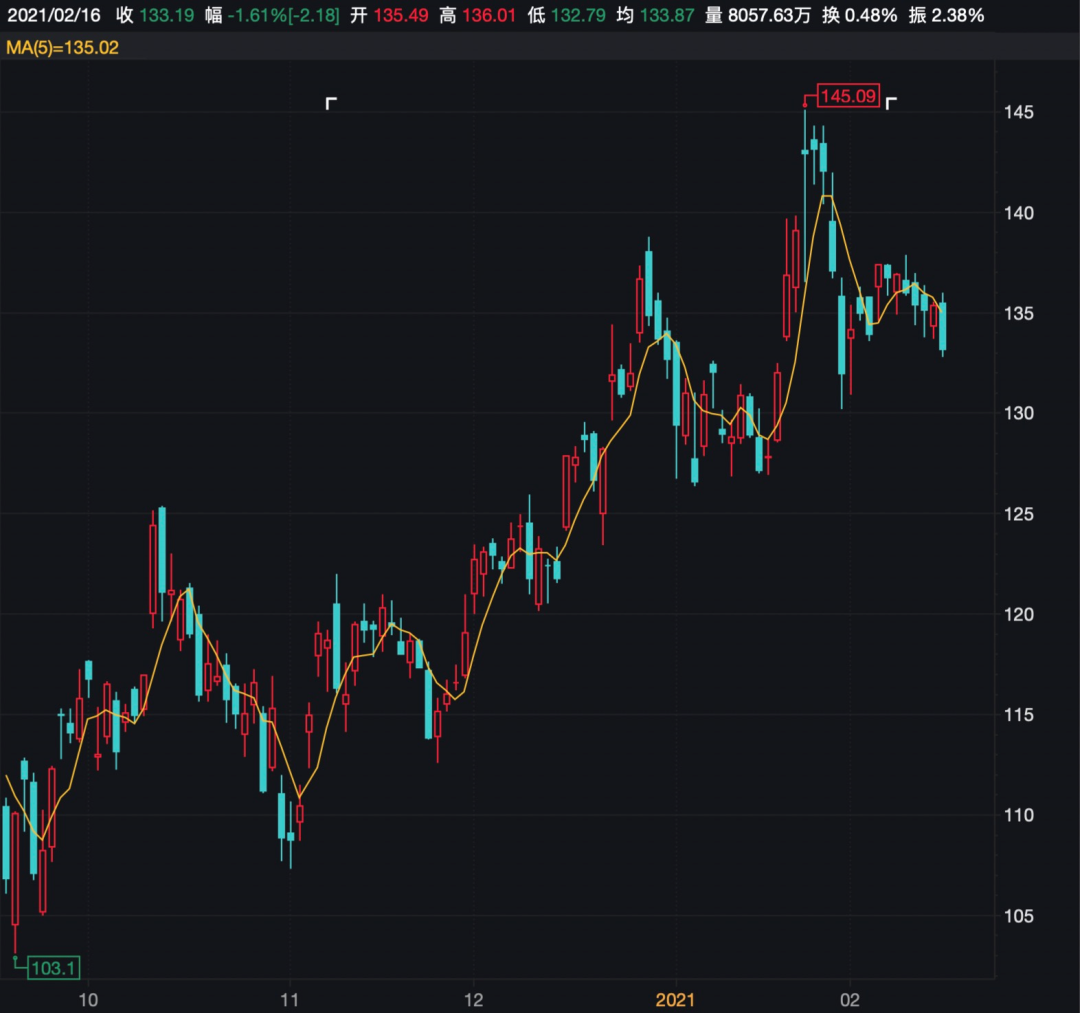Click the high price 136.01 in header
This screenshot has width=1080, height=1013.
point(489,15)
